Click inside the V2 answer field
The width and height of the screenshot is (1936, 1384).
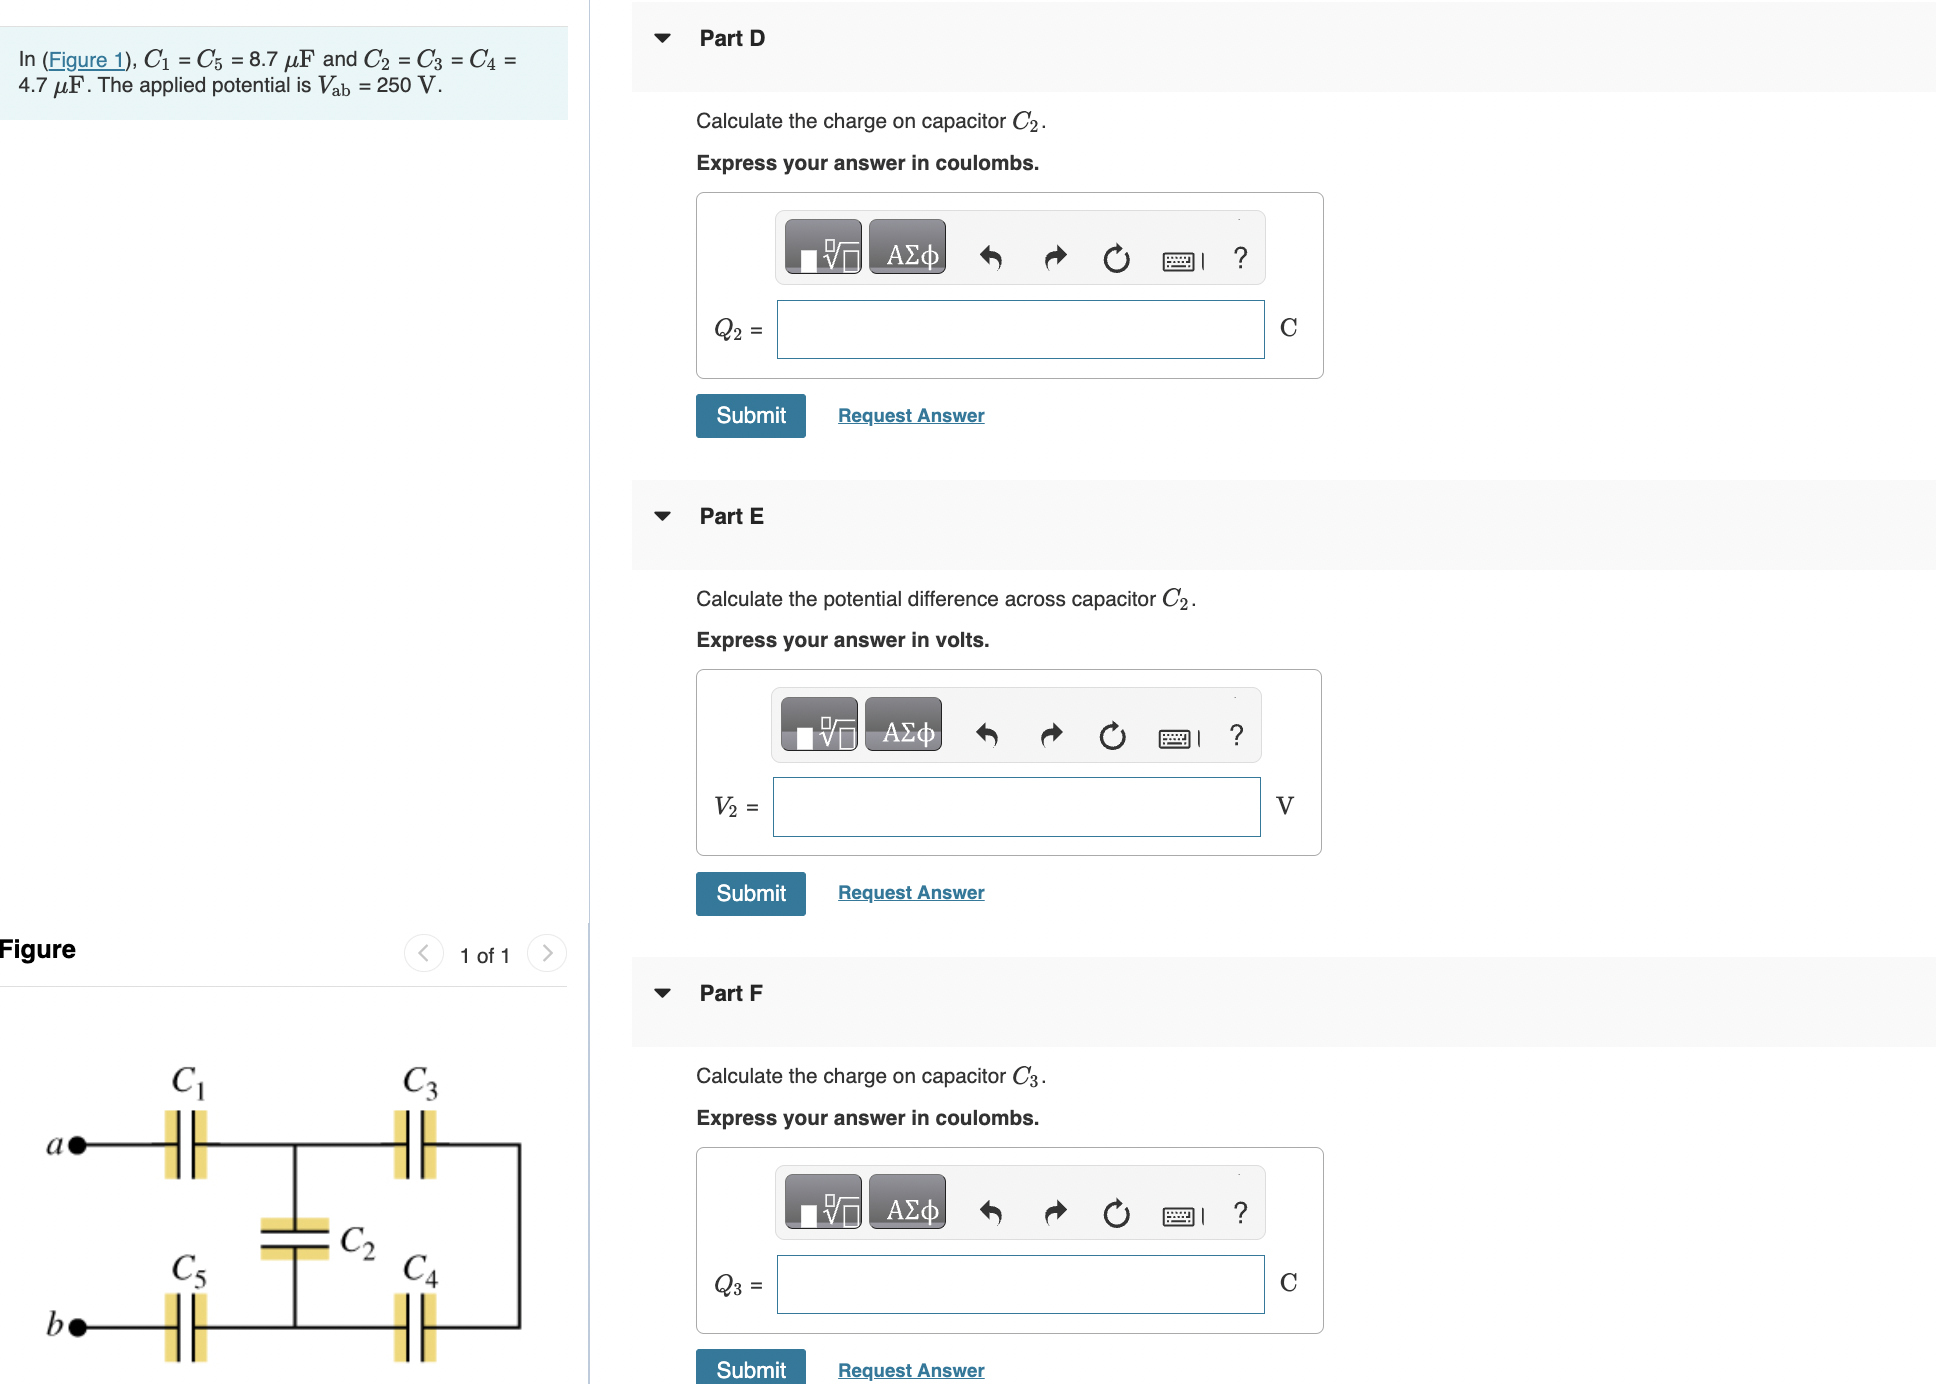1015,806
